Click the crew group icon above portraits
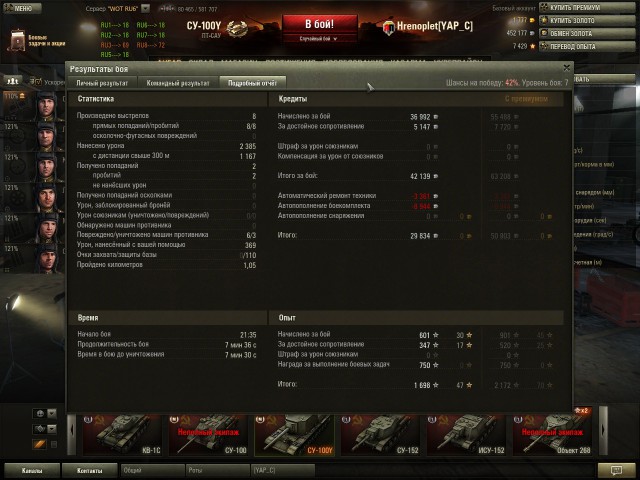This screenshot has width=640, height=480. tap(13, 81)
